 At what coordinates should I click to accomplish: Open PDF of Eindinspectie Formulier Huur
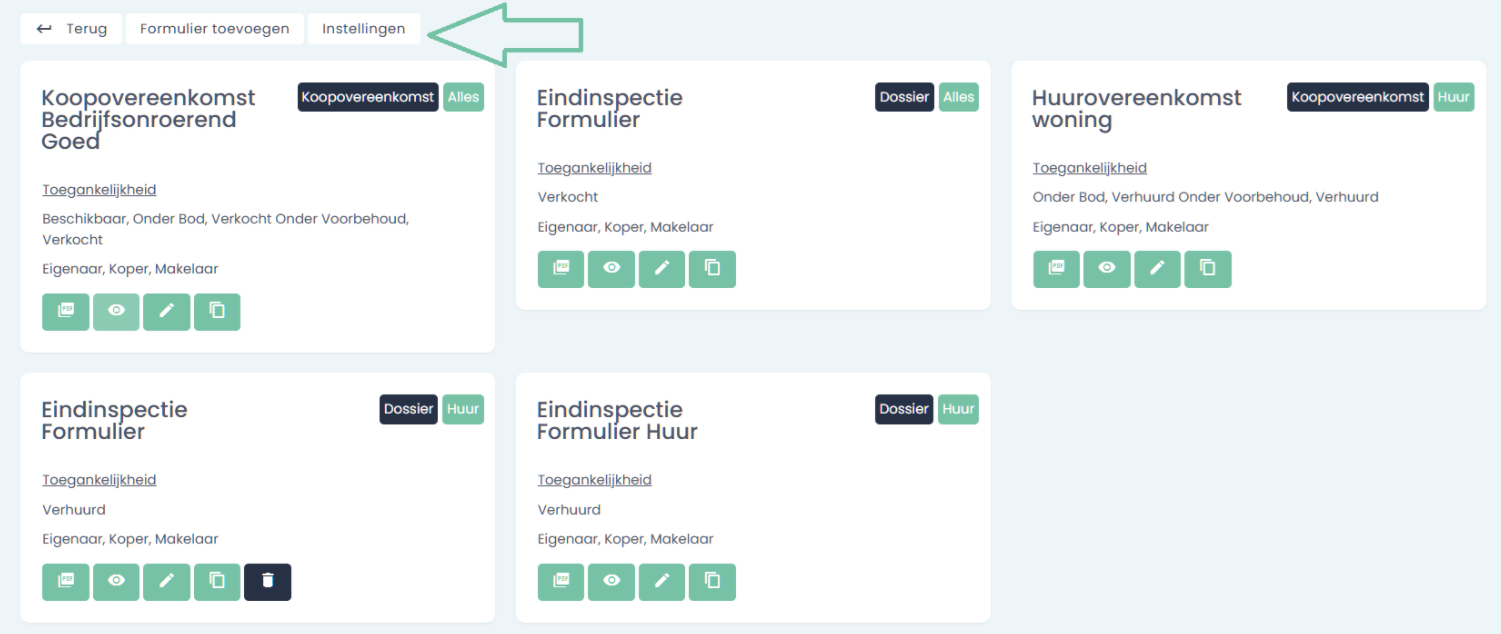point(561,582)
